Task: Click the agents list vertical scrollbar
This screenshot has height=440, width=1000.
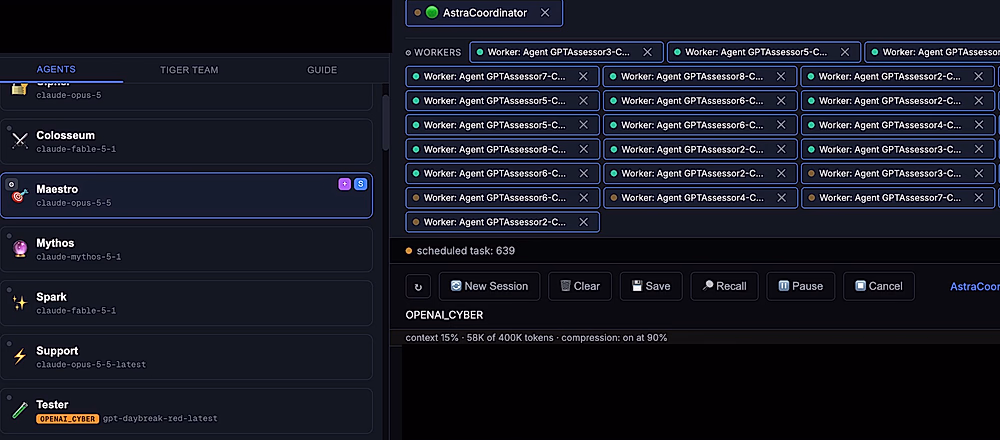Action: [x=385, y=122]
